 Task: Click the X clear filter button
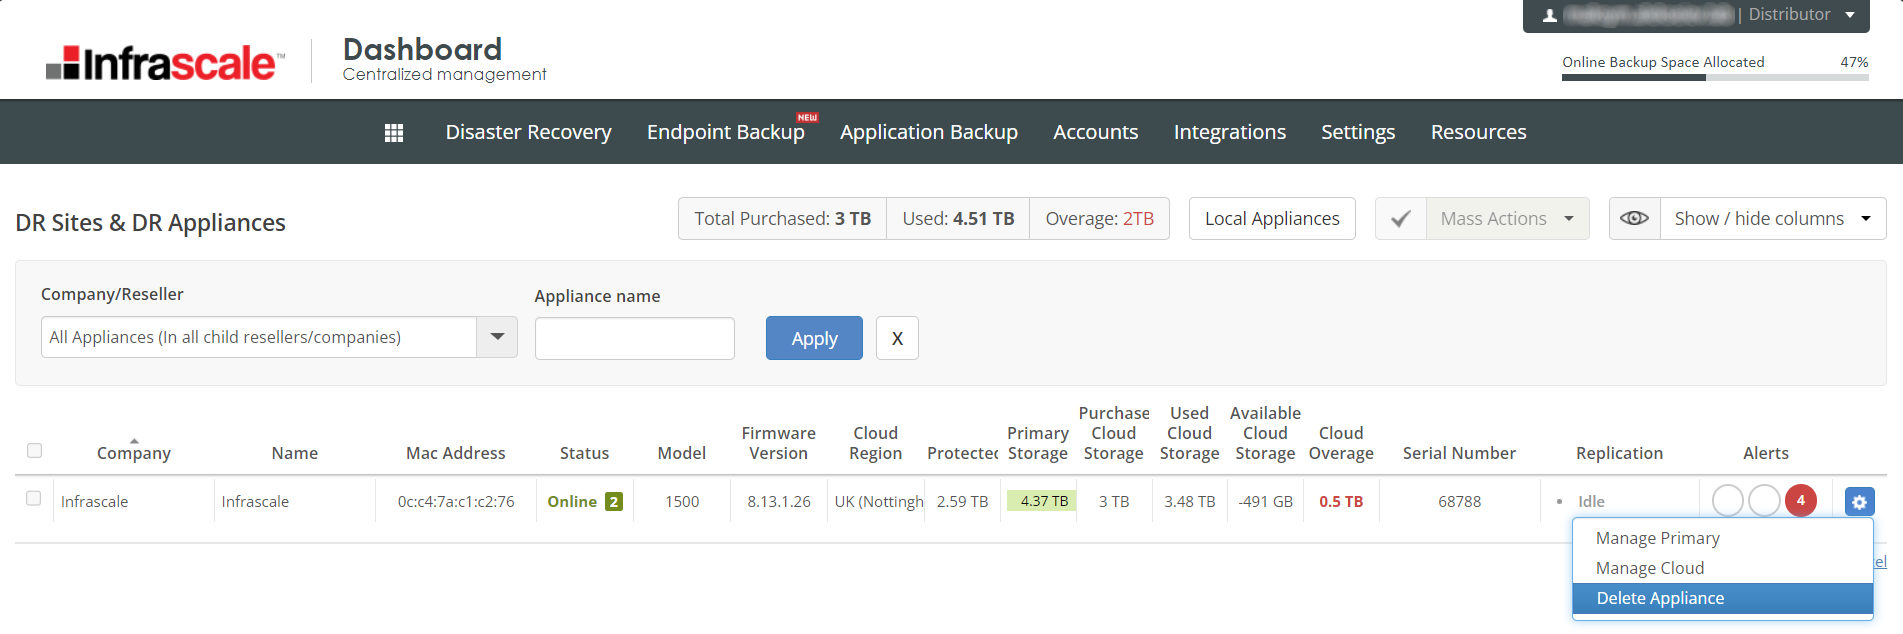pyautogui.click(x=897, y=338)
